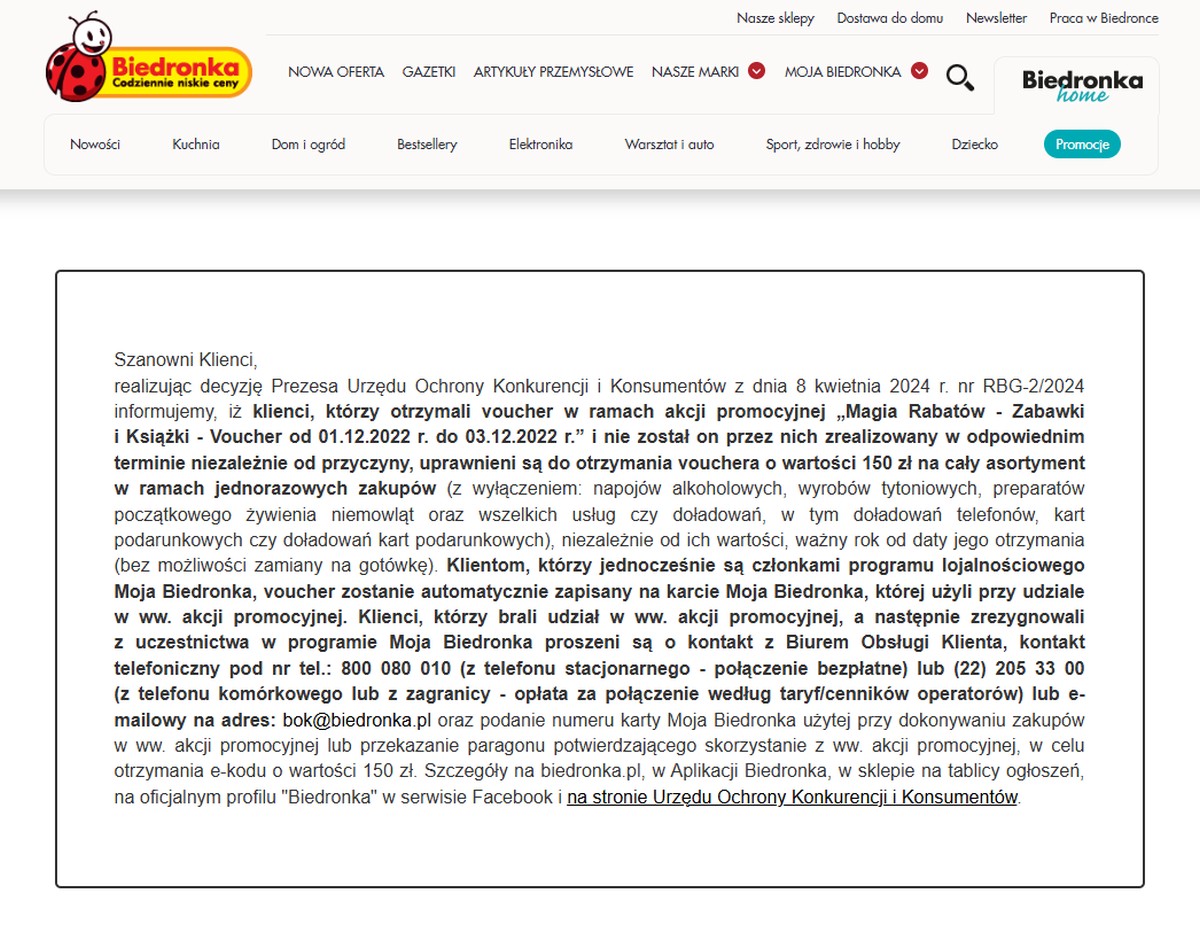Choose the Dom i ogród category
Viewport: 1200px width, 925px height.
tap(308, 144)
